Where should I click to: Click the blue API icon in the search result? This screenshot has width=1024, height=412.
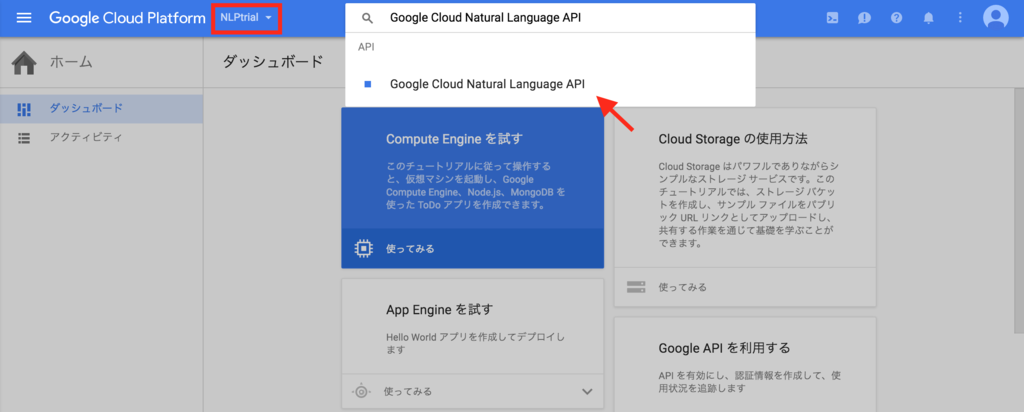coord(368,84)
